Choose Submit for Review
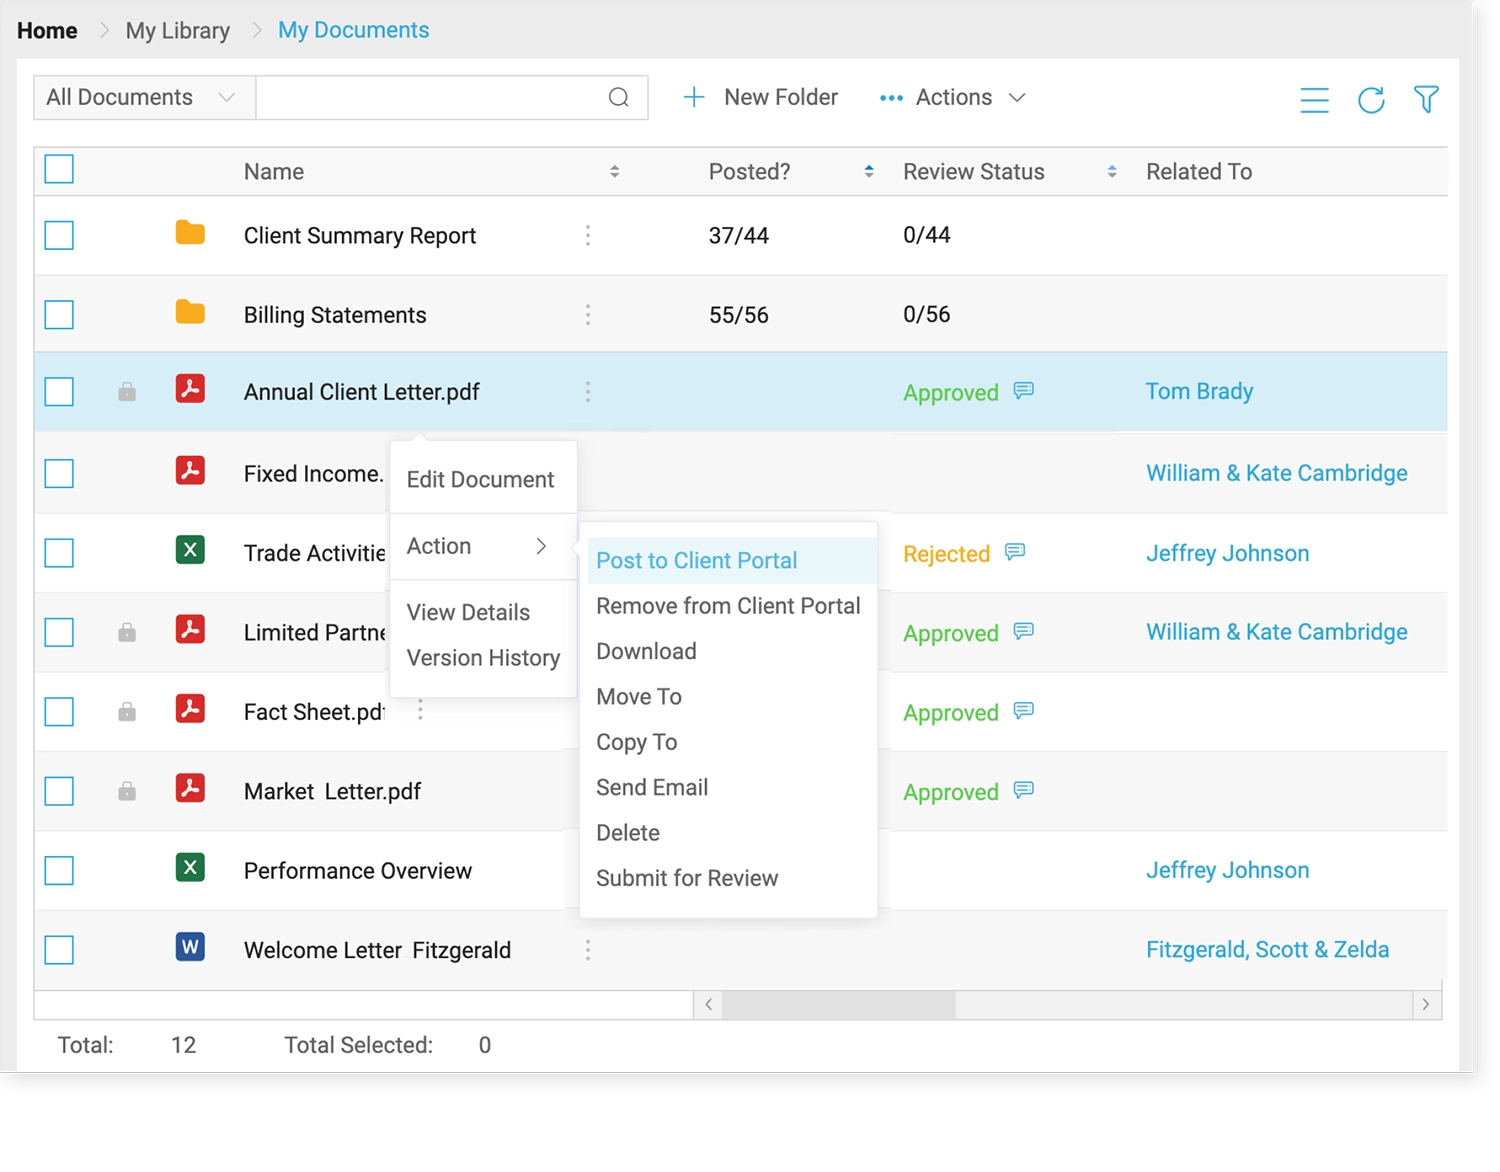This screenshot has width=1500, height=1172. 687,878
